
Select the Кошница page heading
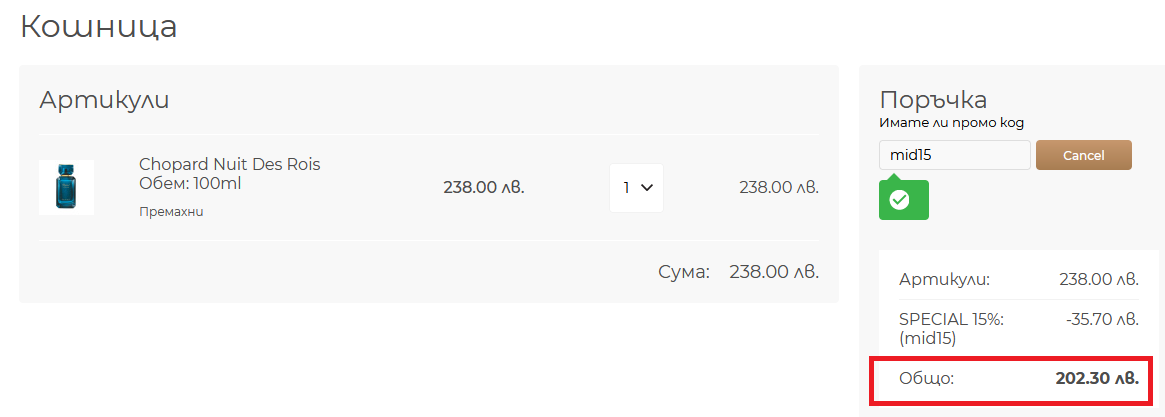tap(98, 27)
